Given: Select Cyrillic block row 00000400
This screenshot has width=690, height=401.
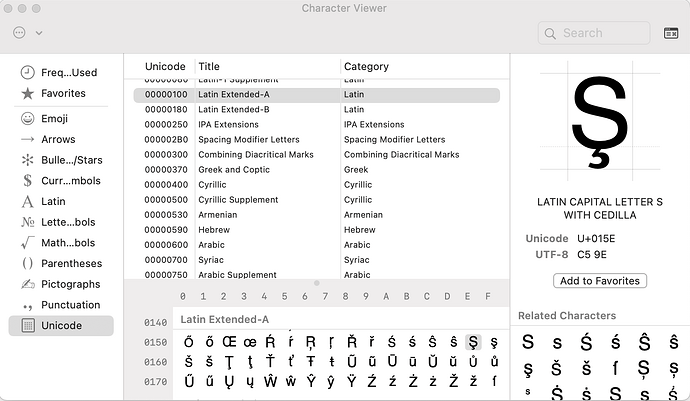Looking at the screenshot, I should pos(316,184).
